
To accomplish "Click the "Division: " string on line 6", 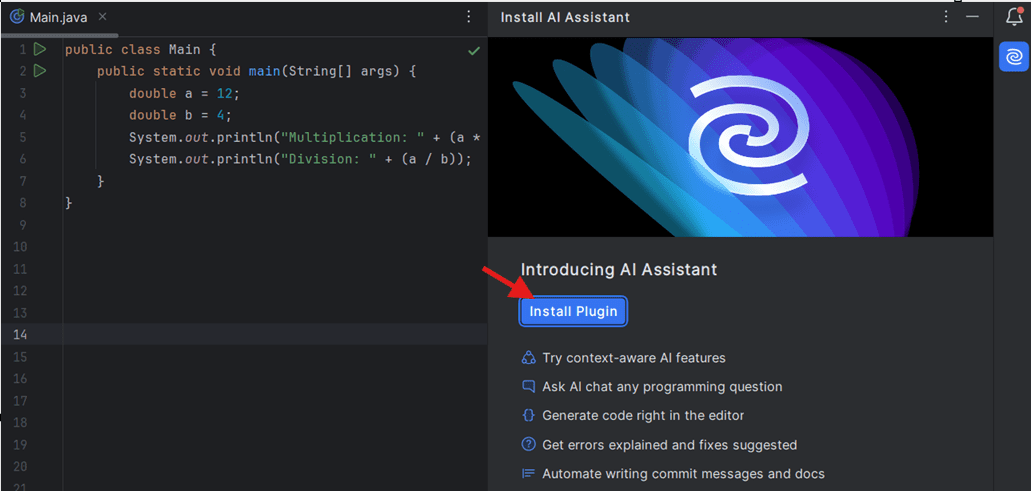I will tap(320, 159).
